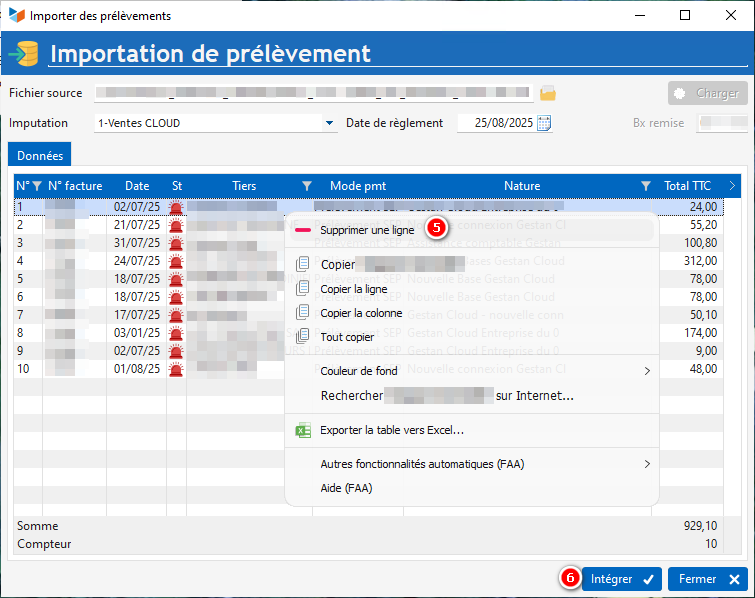Click the Date de règlement input field
The image size is (755, 598).
click(x=496, y=123)
